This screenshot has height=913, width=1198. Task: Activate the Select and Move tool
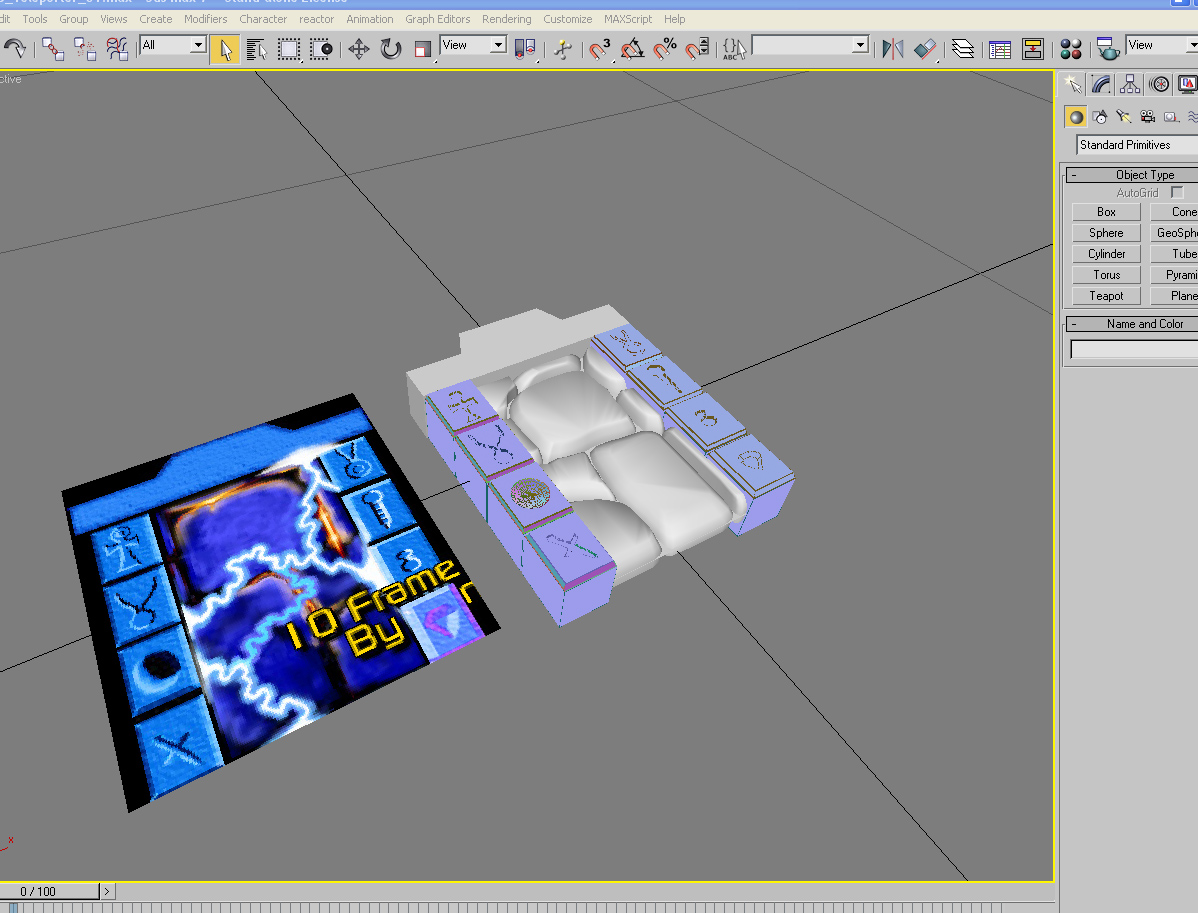pyautogui.click(x=358, y=50)
